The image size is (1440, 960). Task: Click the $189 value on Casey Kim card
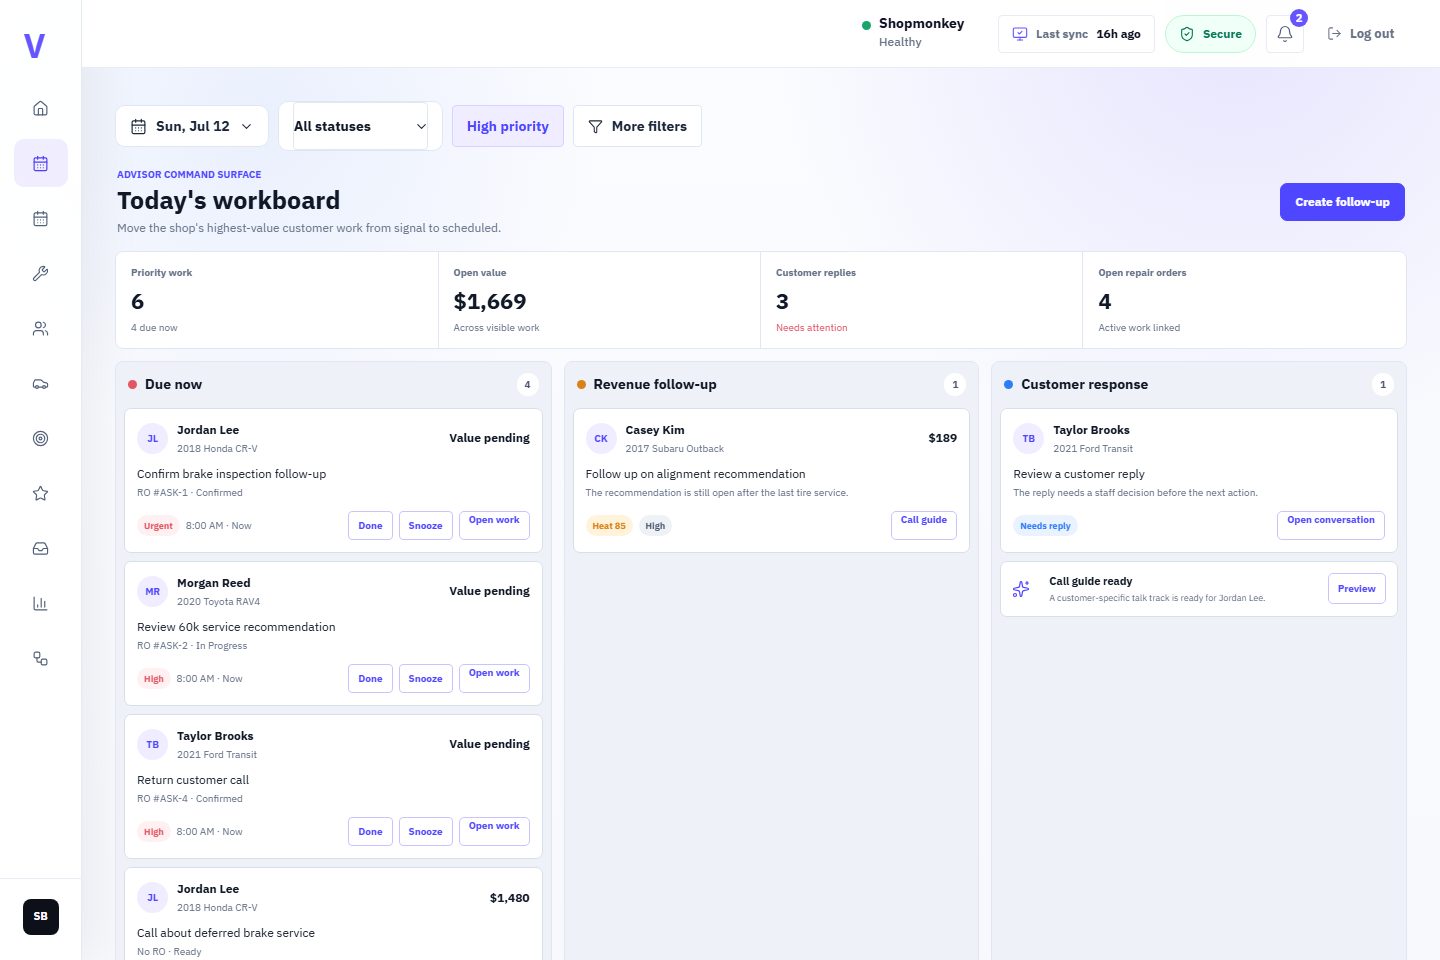[x=942, y=438]
